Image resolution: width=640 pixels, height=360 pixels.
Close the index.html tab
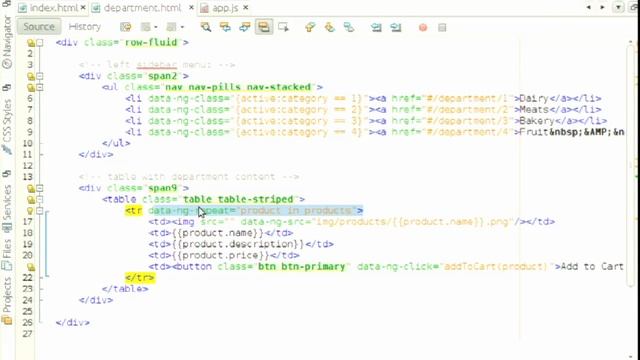click(83, 8)
